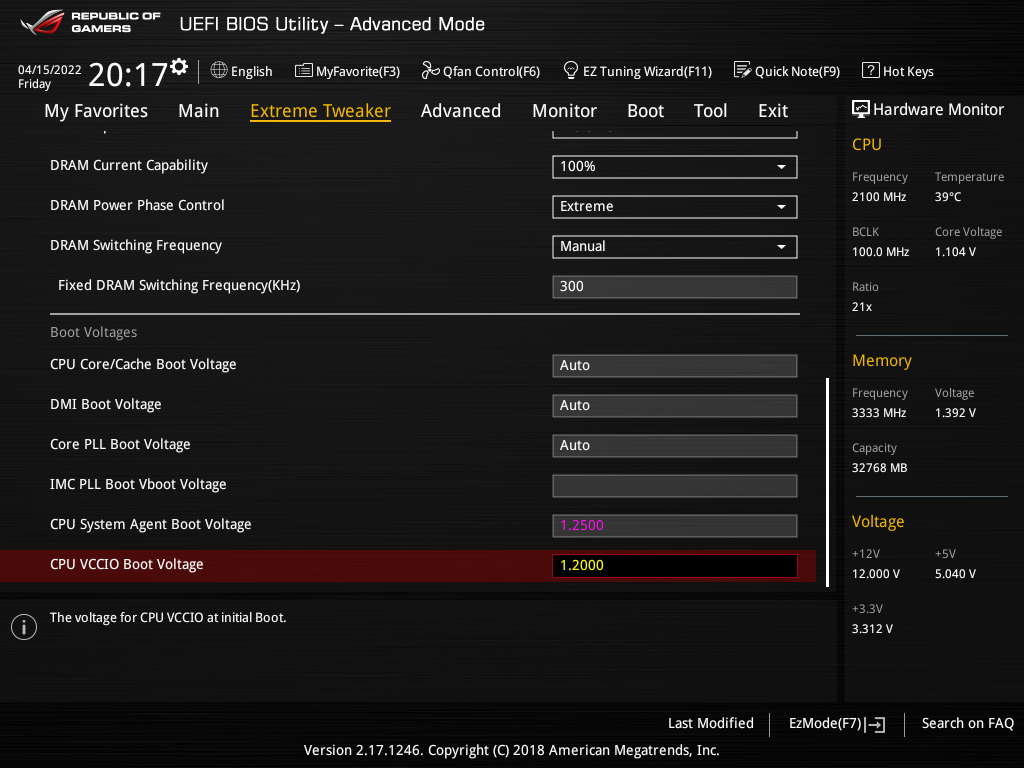The image size is (1024, 768).
Task: Open the Advanced tab
Action: [x=460, y=111]
